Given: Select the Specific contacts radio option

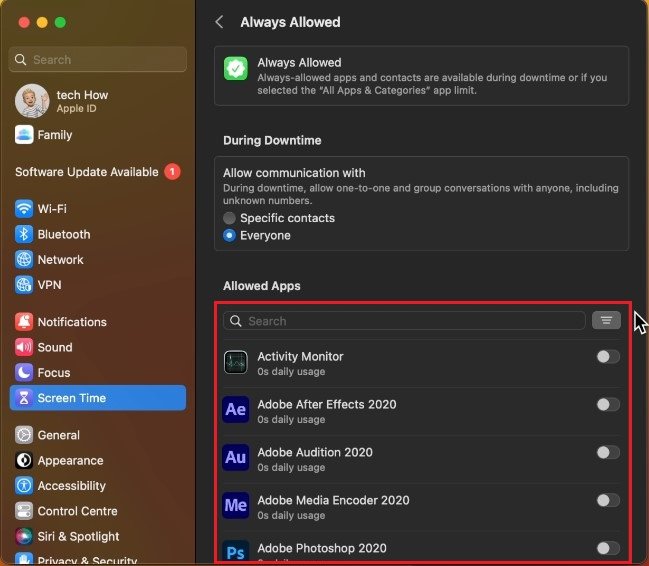Looking at the screenshot, I should coord(230,218).
